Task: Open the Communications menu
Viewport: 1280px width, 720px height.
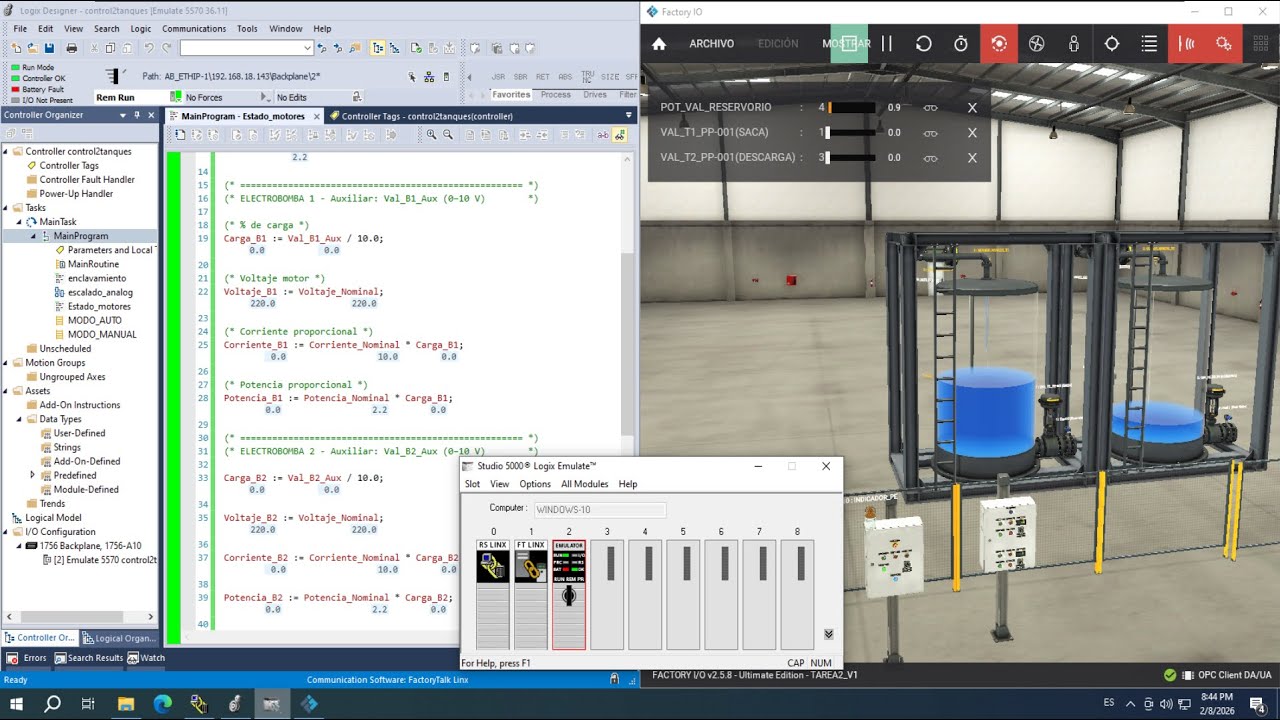Action: [x=194, y=29]
